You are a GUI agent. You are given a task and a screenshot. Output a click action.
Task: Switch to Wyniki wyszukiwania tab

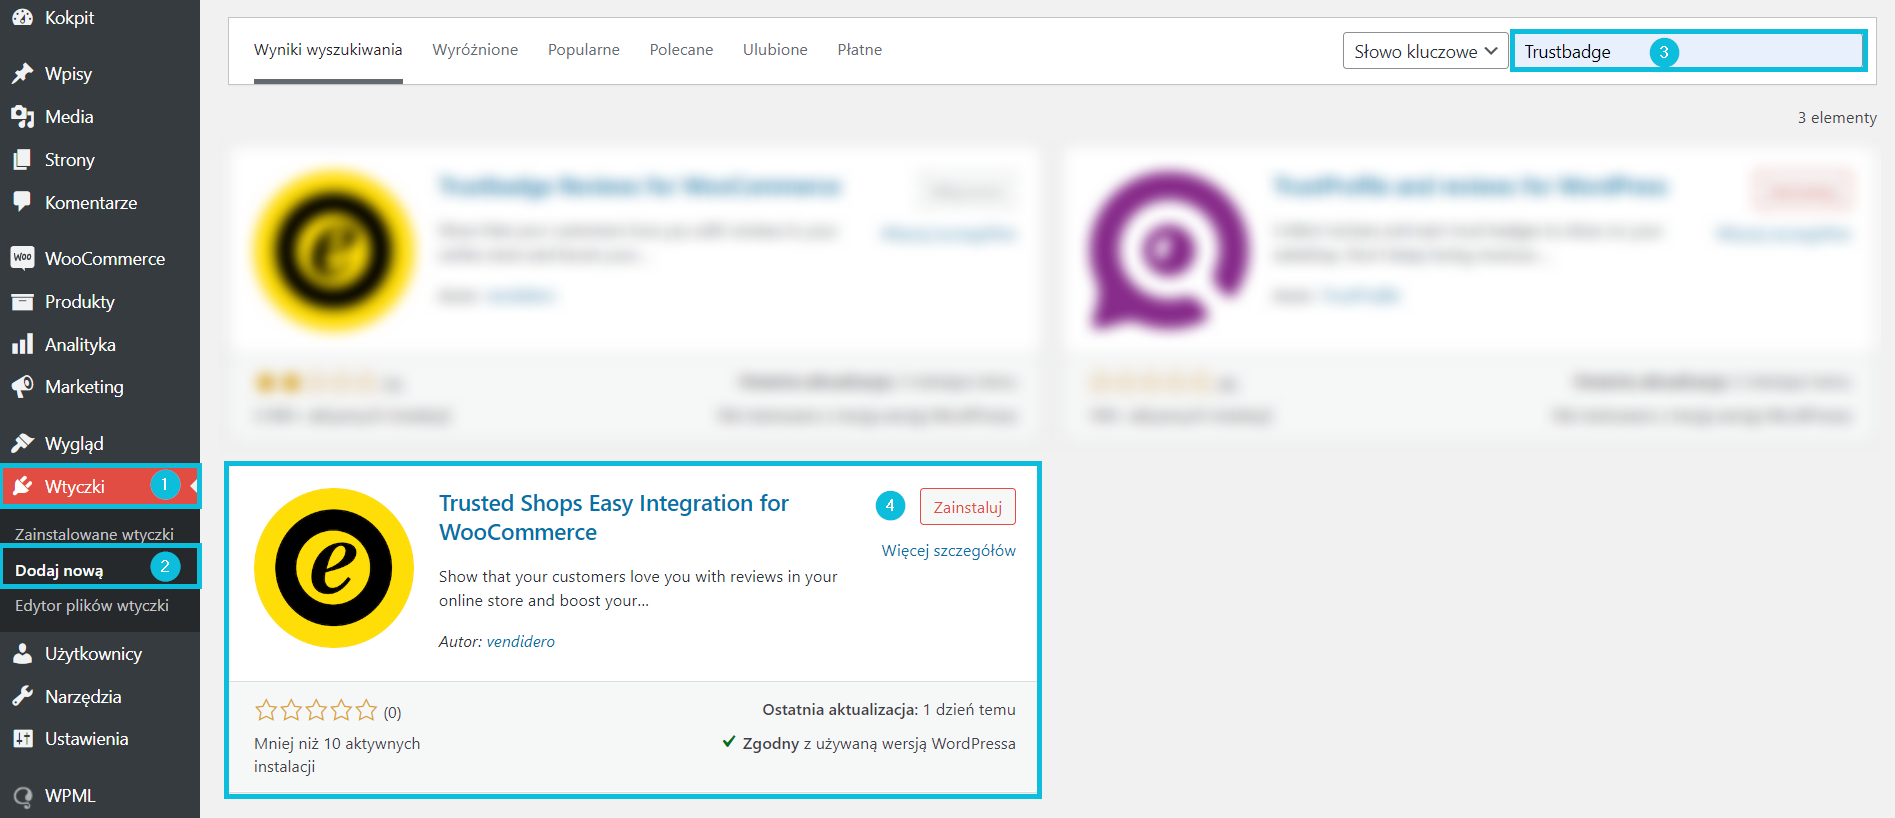click(328, 50)
